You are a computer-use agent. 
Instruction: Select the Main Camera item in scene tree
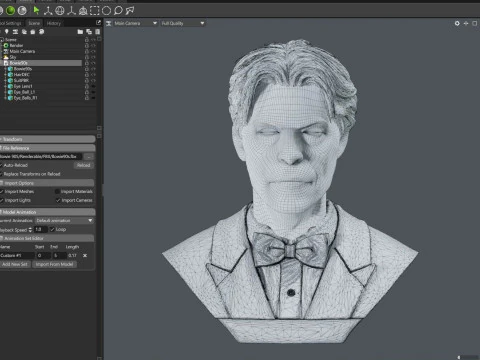[22, 51]
